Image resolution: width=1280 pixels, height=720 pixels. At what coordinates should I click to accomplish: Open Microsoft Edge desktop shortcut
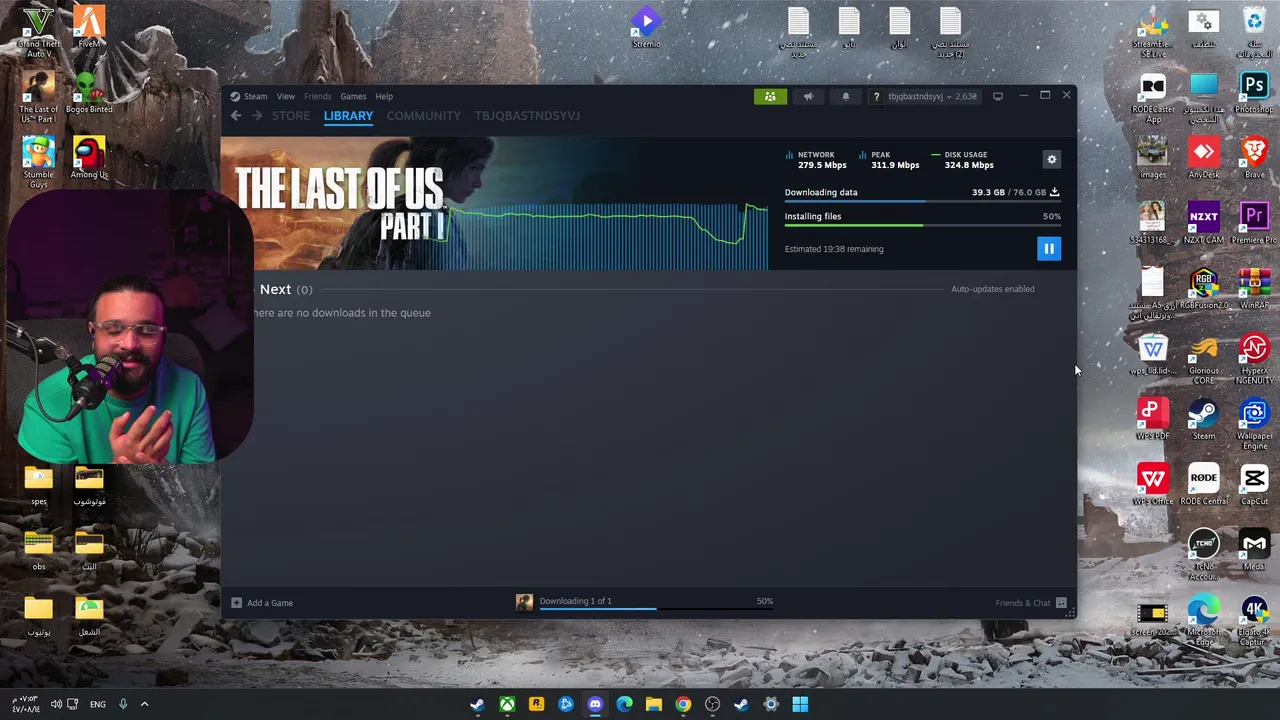tap(1203, 620)
